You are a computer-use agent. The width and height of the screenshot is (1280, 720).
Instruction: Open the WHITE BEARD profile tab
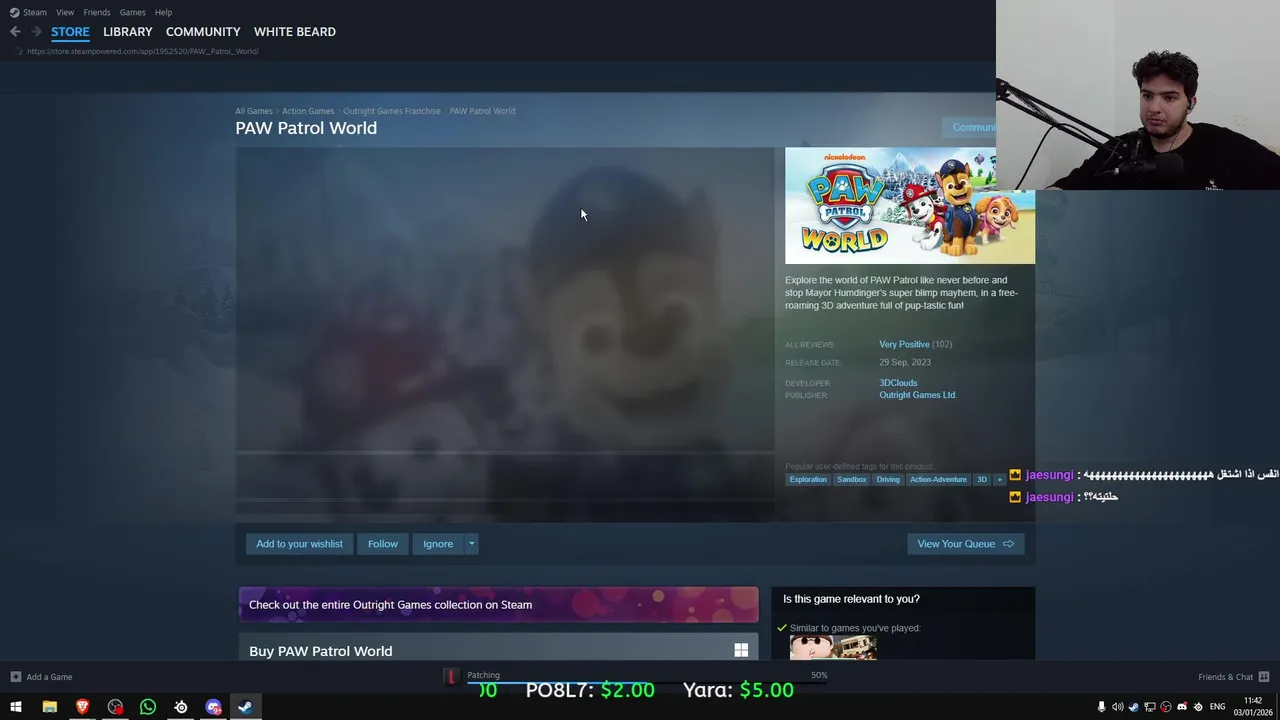pos(295,32)
